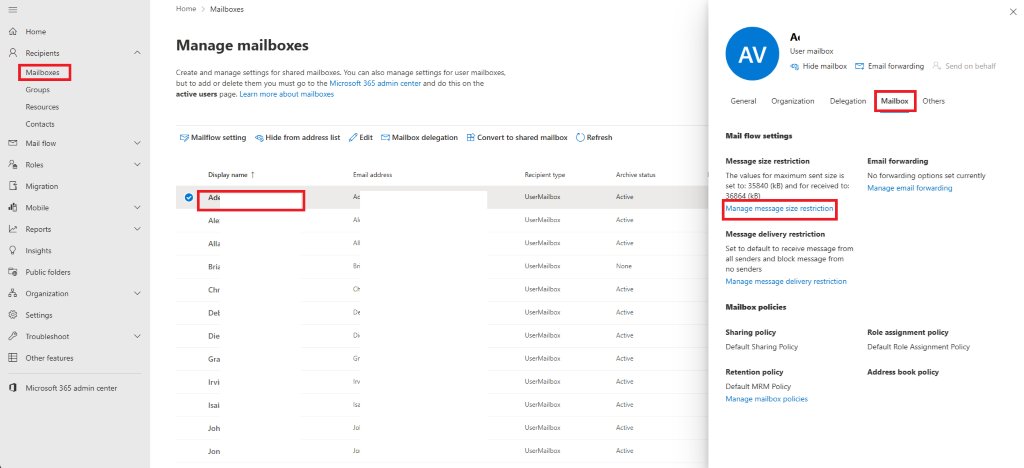1024x468 pixels.
Task: Click the Roles icon in sidebar
Action: (12, 164)
